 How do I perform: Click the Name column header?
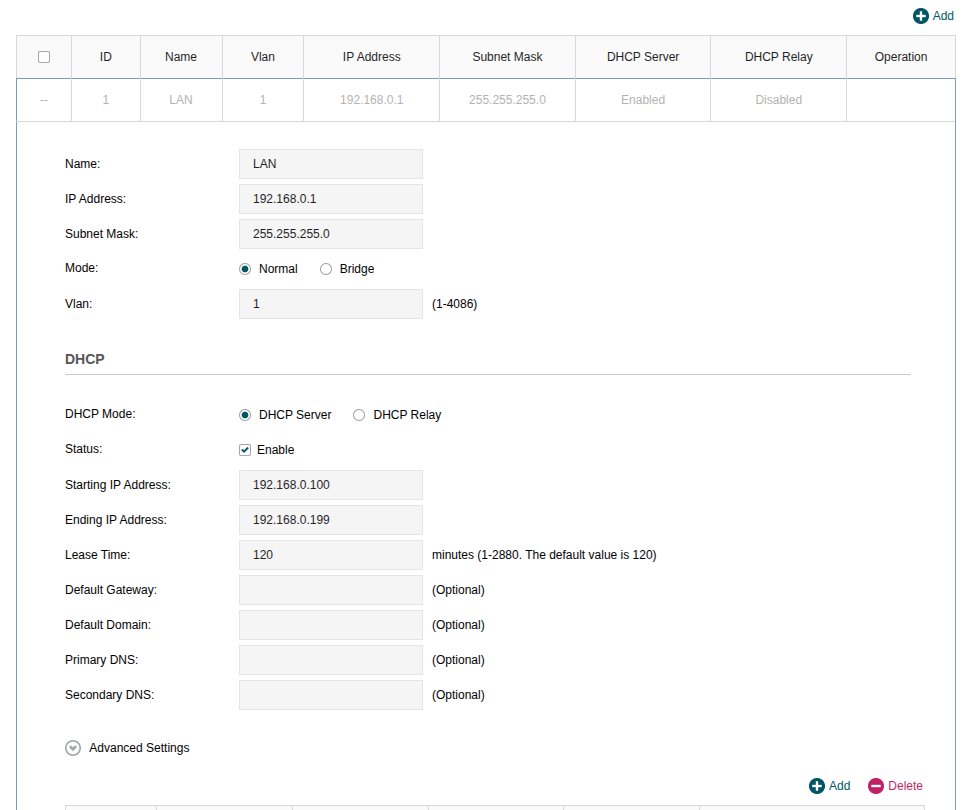point(181,57)
